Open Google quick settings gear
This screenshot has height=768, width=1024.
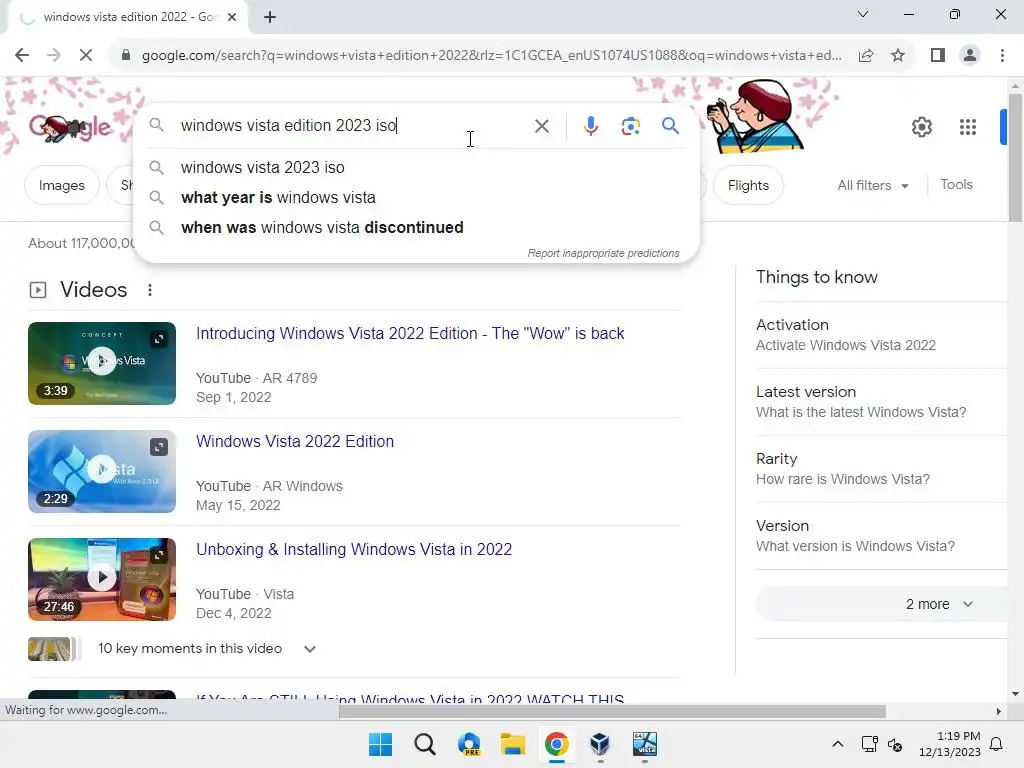tap(921, 127)
